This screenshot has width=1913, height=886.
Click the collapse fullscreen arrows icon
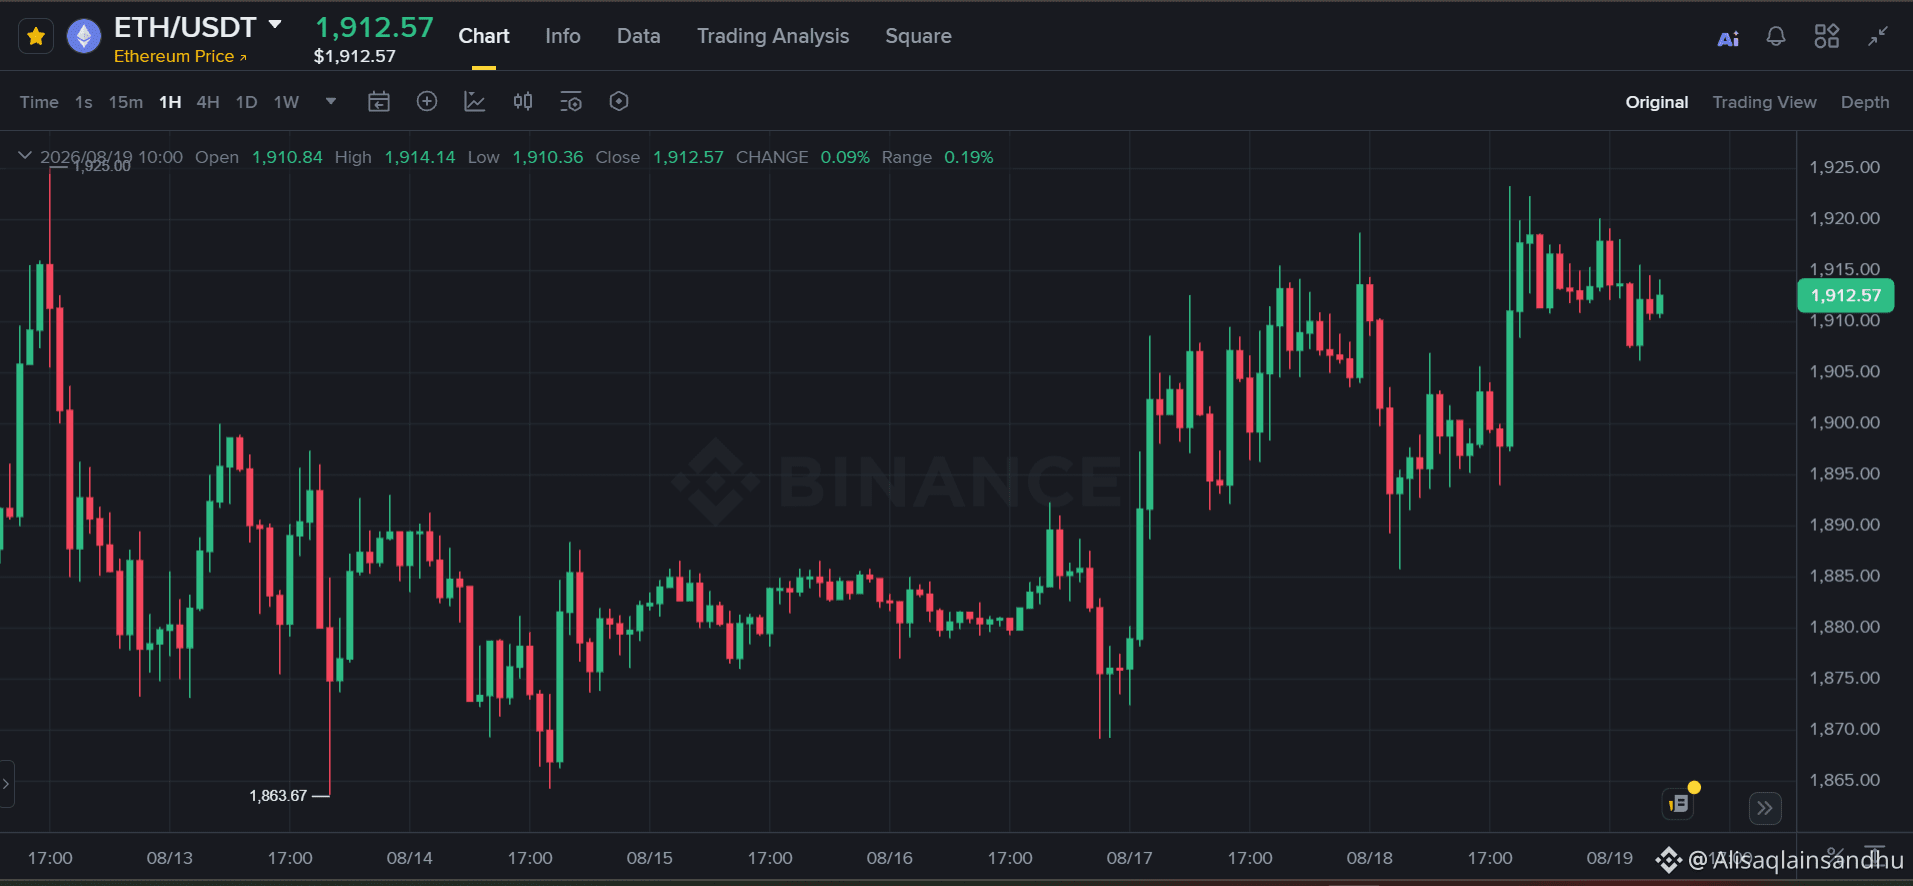[x=1878, y=37]
